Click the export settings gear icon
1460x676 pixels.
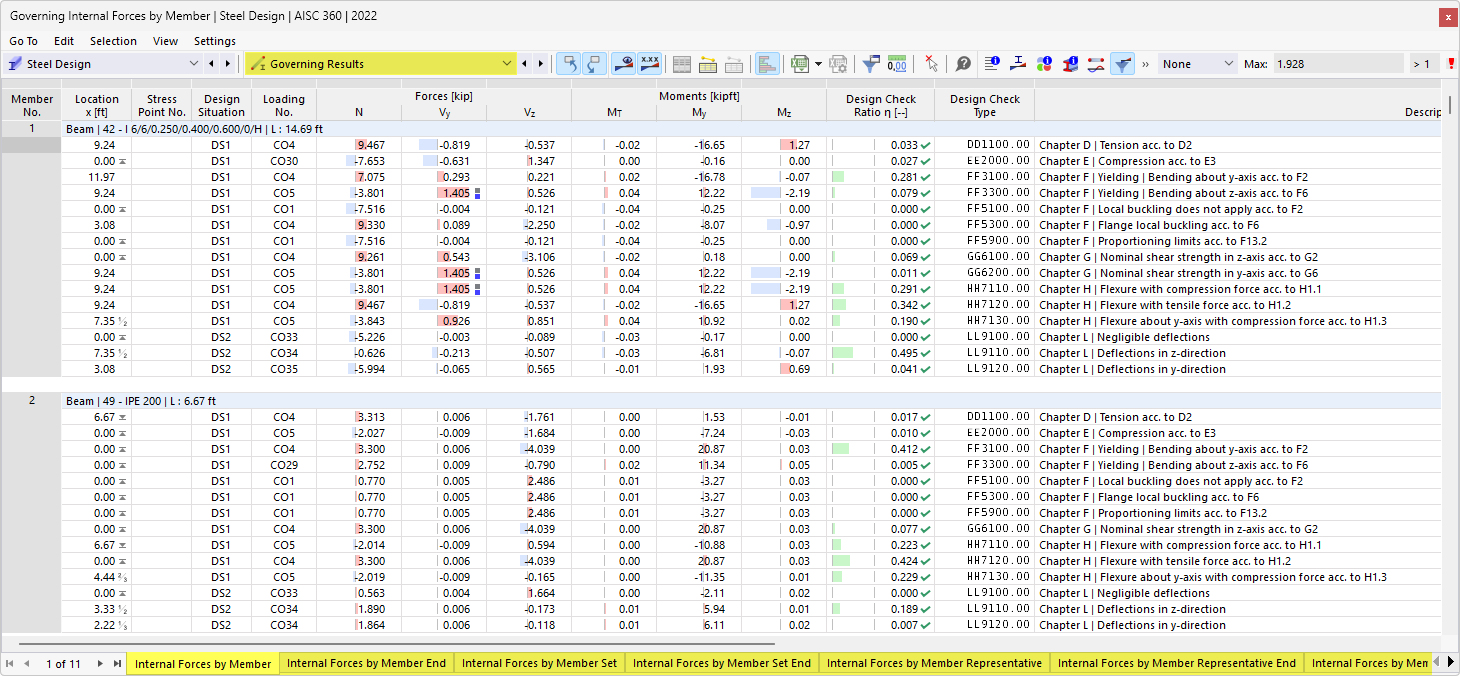838,64
